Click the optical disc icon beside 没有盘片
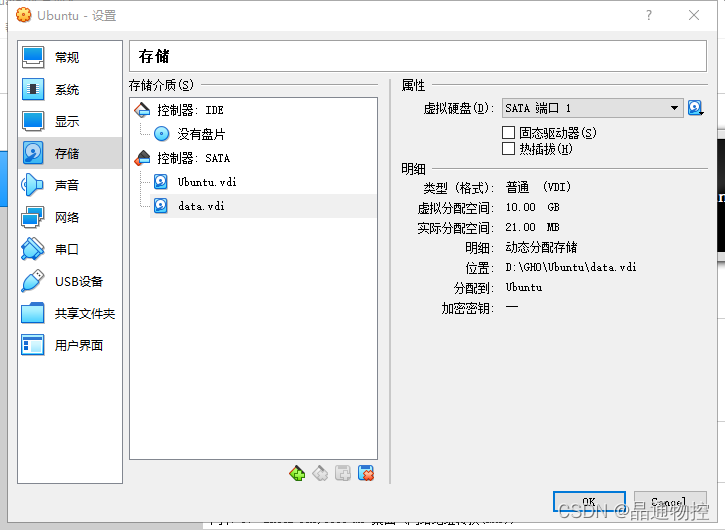This screenshot has height=530, width=725. [161, 134]
